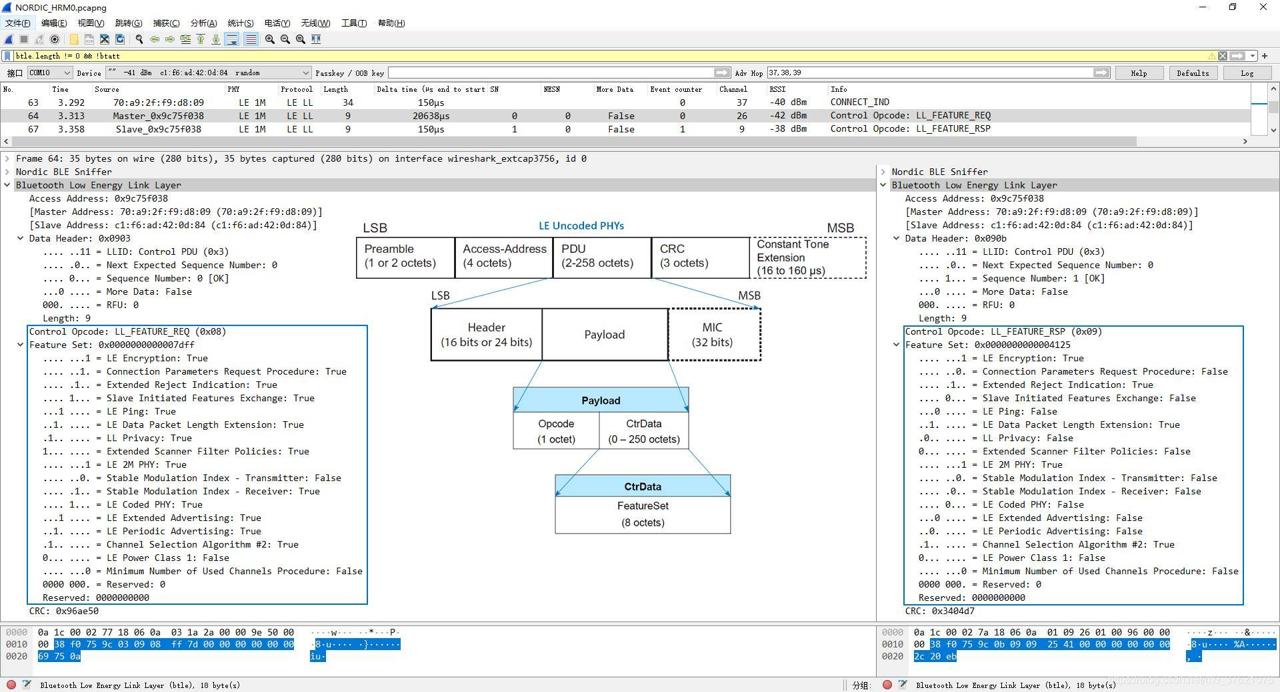
Task: Zoom out main window text
Action: coord(285,39)
